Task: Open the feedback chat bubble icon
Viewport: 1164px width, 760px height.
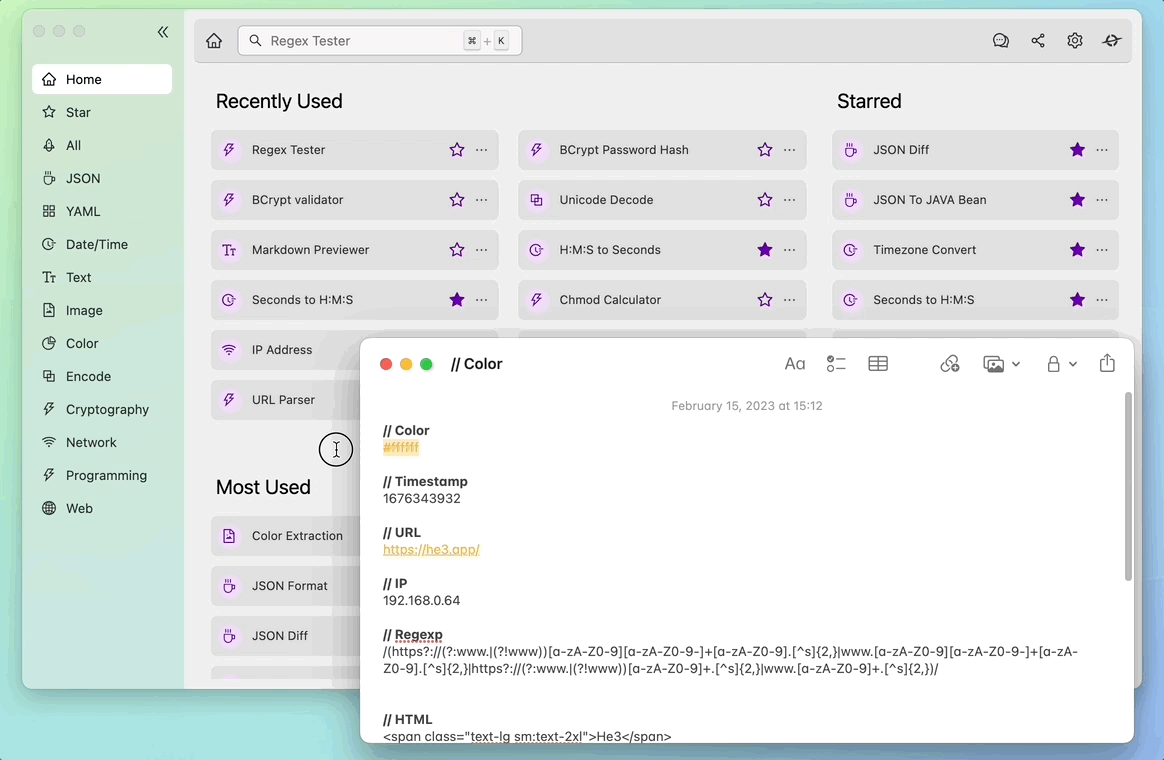Action: [1000, 41]
